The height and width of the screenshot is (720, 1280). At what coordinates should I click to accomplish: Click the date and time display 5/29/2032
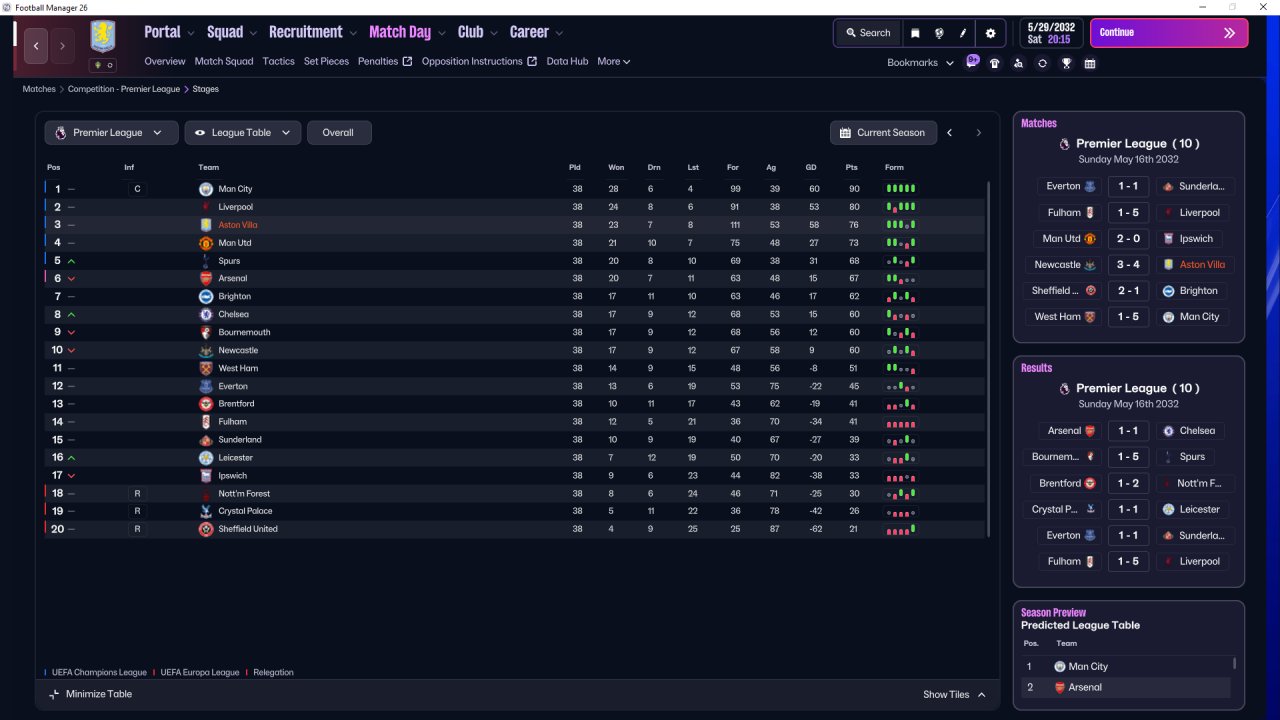pos(1049,33)
